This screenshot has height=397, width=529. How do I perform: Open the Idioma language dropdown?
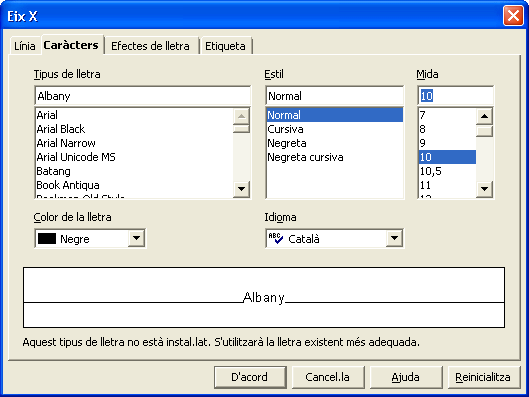(394, 238)
